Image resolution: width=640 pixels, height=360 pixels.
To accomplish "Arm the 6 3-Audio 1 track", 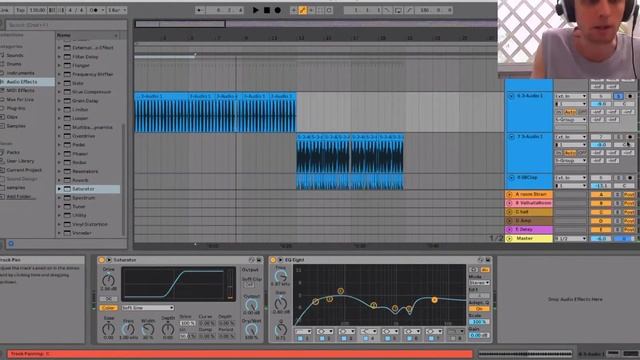I will pyautogui.click(x=630, y=96).
